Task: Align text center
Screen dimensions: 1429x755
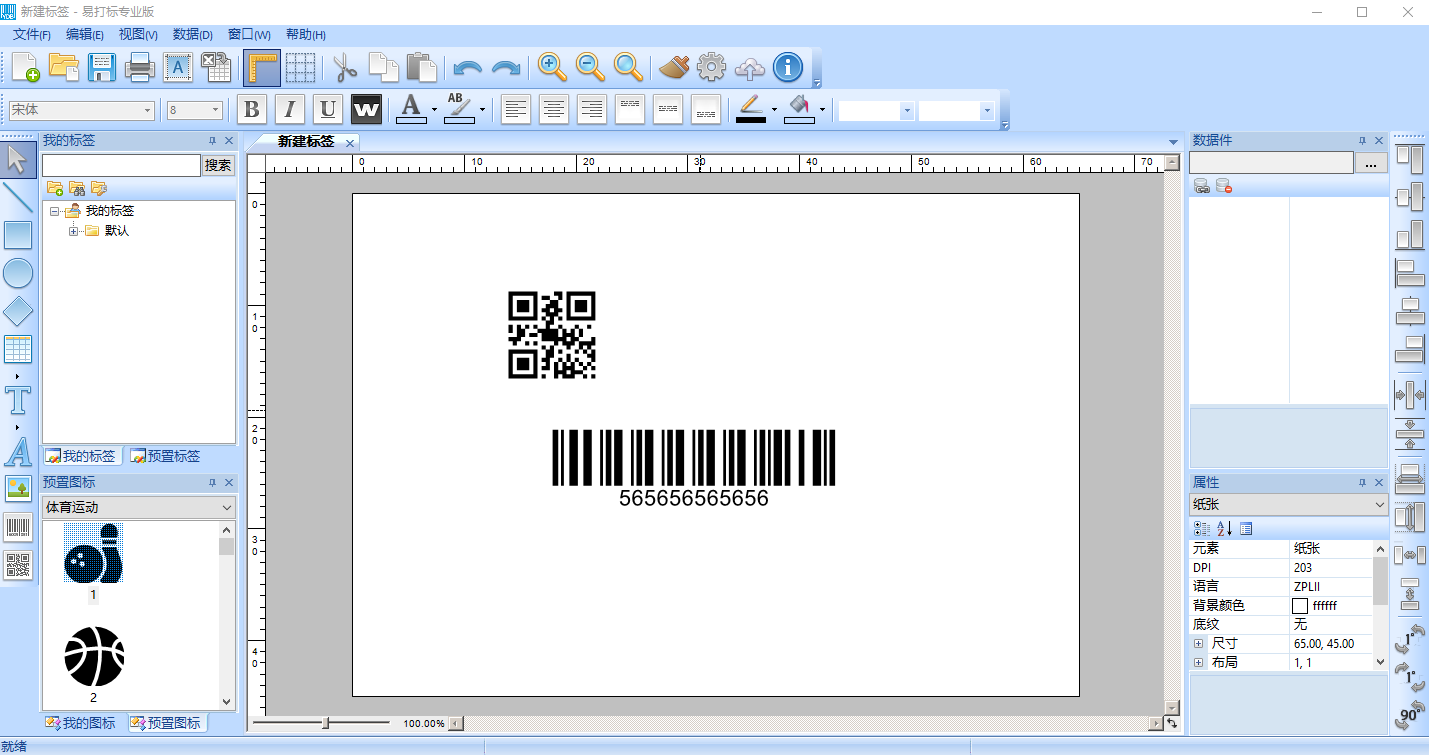Action: click(554, 109)
